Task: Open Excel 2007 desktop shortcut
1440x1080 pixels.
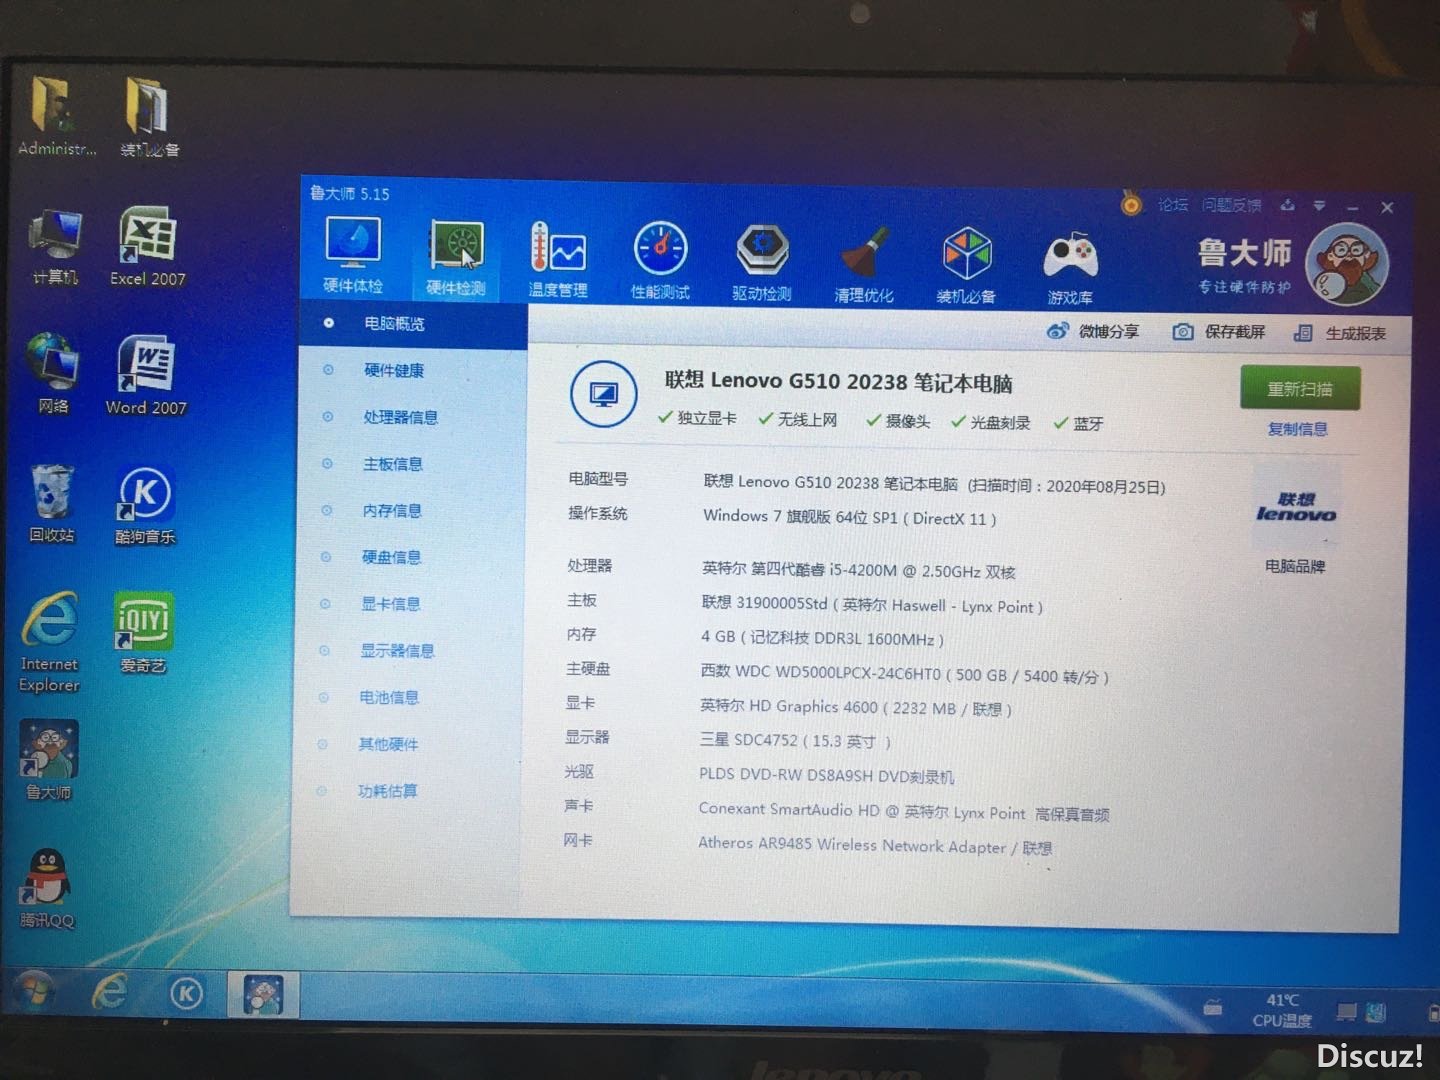Action: [148, 247]
